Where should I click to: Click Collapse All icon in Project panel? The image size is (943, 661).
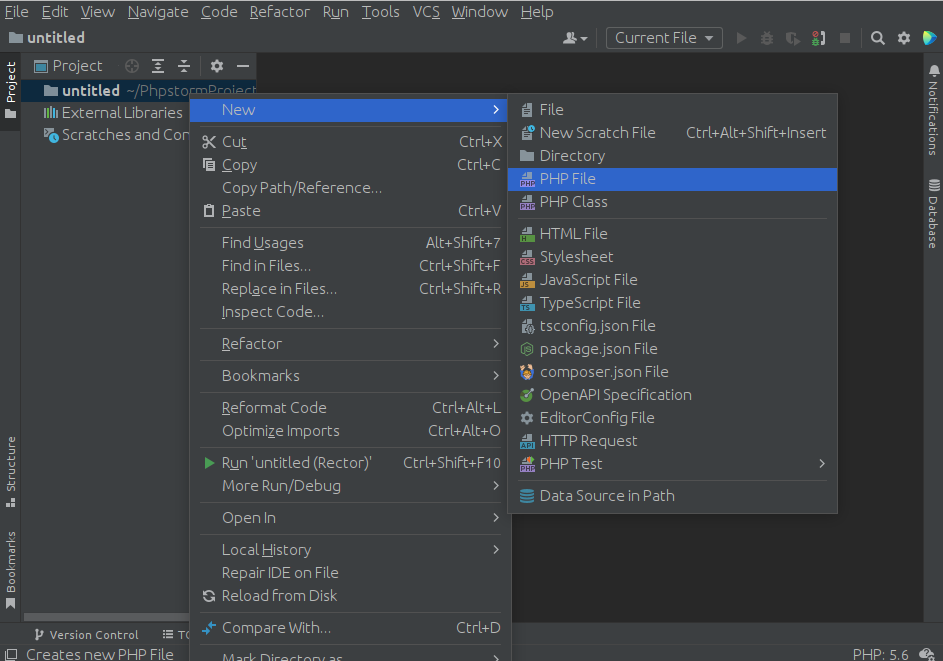pyautogui.click(x=184, y=66)
